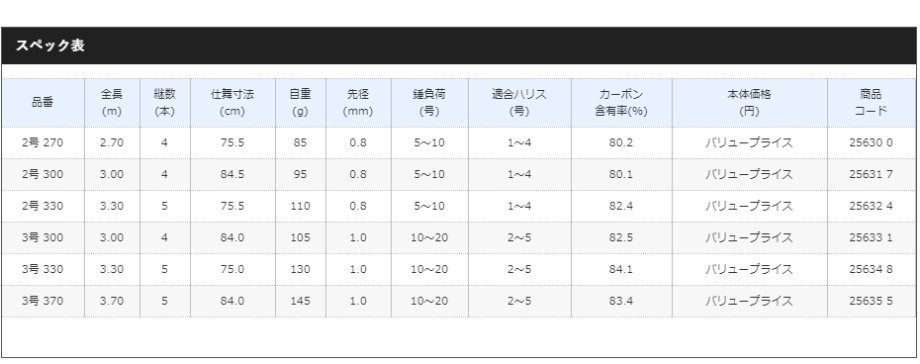Click the 仕舞寸法 (cm) column header
The height and width of the screenshot is (364, 920).
(232, 103)
